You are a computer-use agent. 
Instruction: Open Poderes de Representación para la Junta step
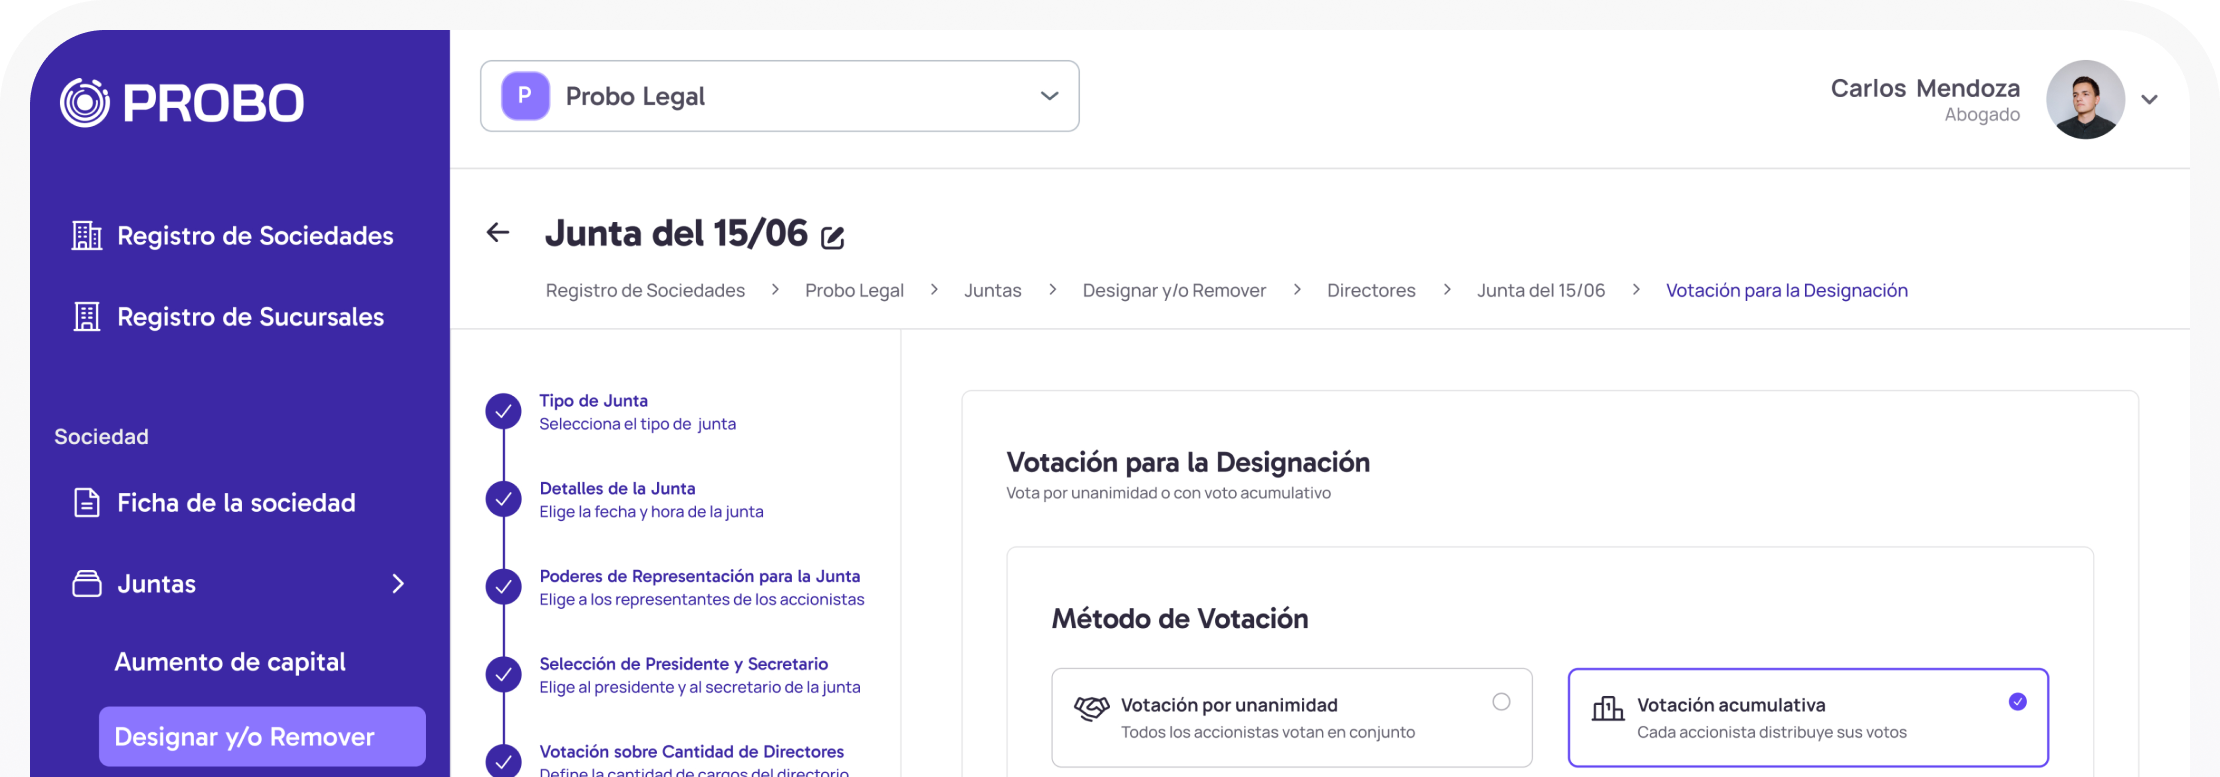702,587
